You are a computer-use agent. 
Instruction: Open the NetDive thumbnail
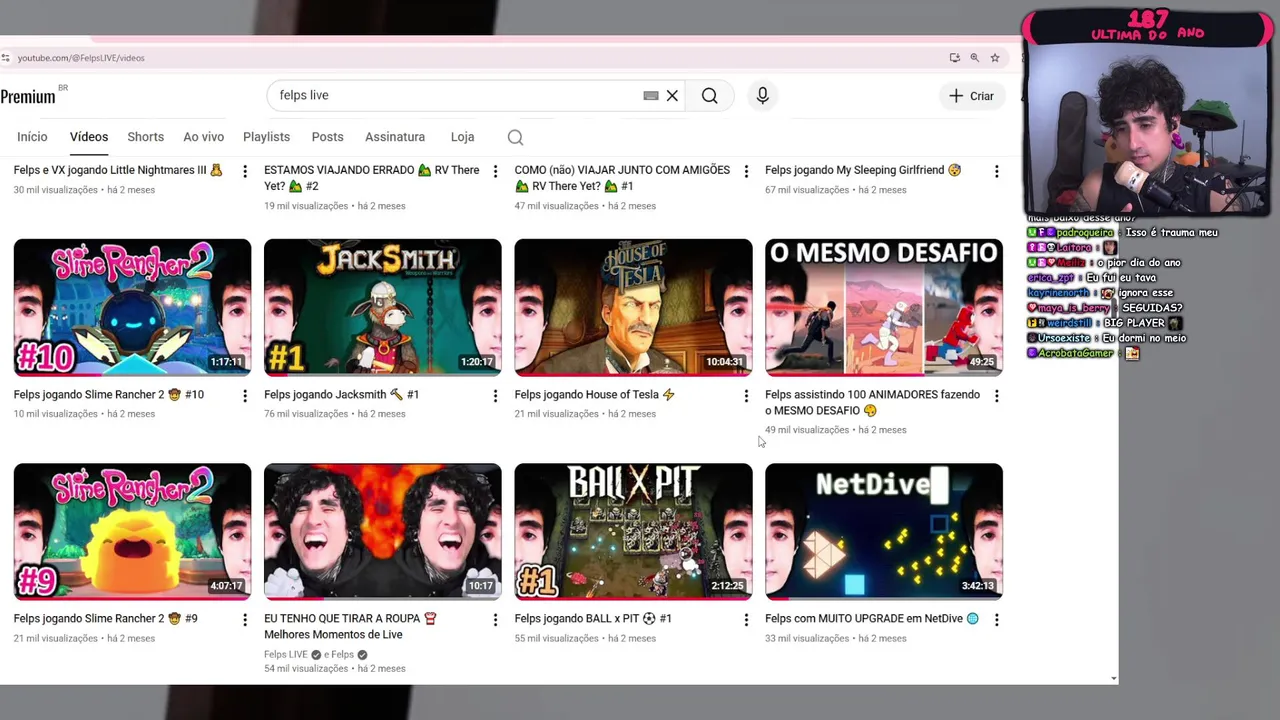(x=884, y=531)
